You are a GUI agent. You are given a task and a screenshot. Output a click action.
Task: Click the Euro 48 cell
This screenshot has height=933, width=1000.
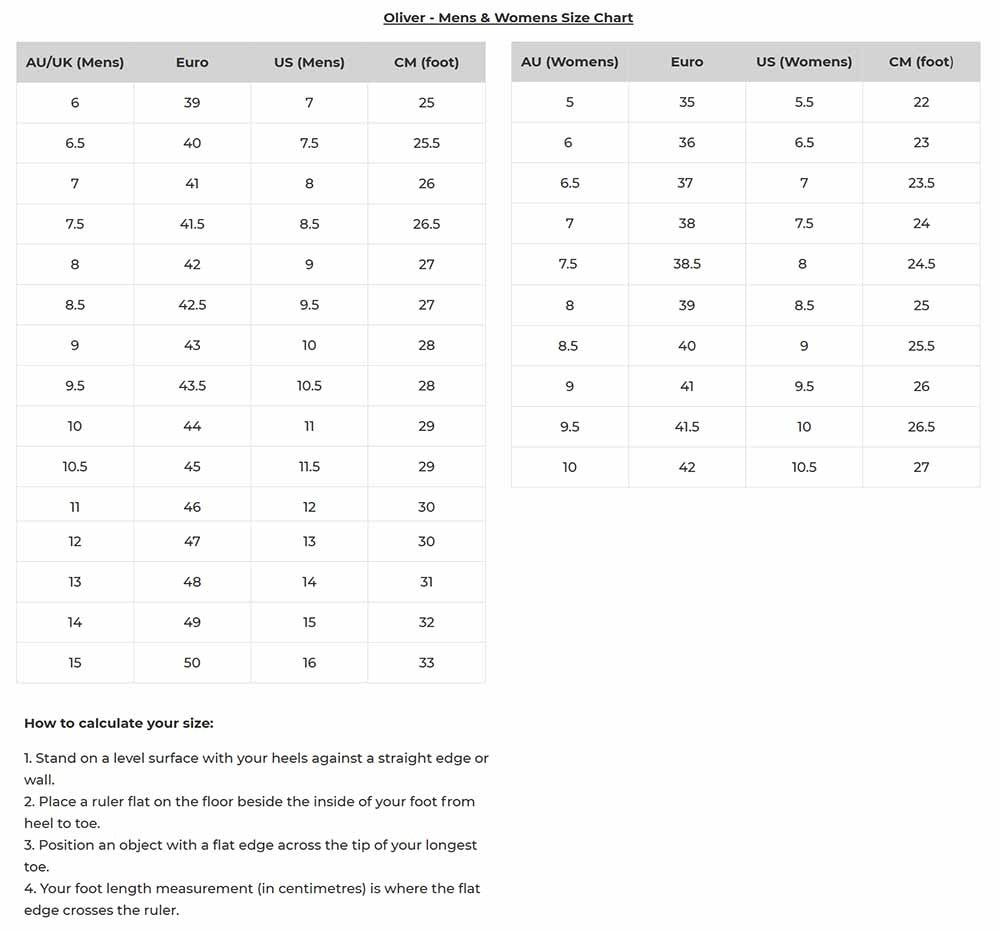click(x=192, y=582)
